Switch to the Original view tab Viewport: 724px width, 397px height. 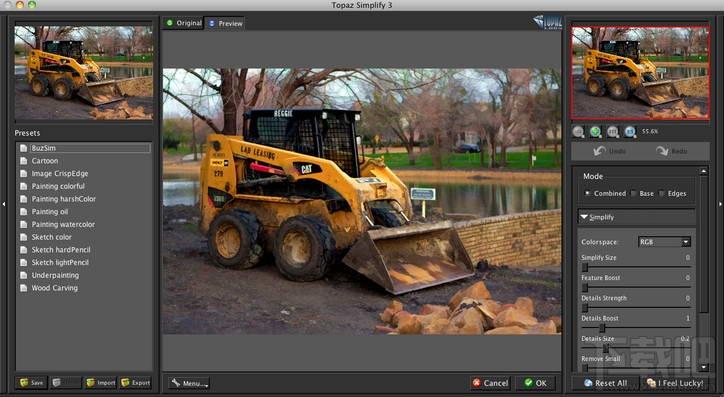click(x=183, y=23)
